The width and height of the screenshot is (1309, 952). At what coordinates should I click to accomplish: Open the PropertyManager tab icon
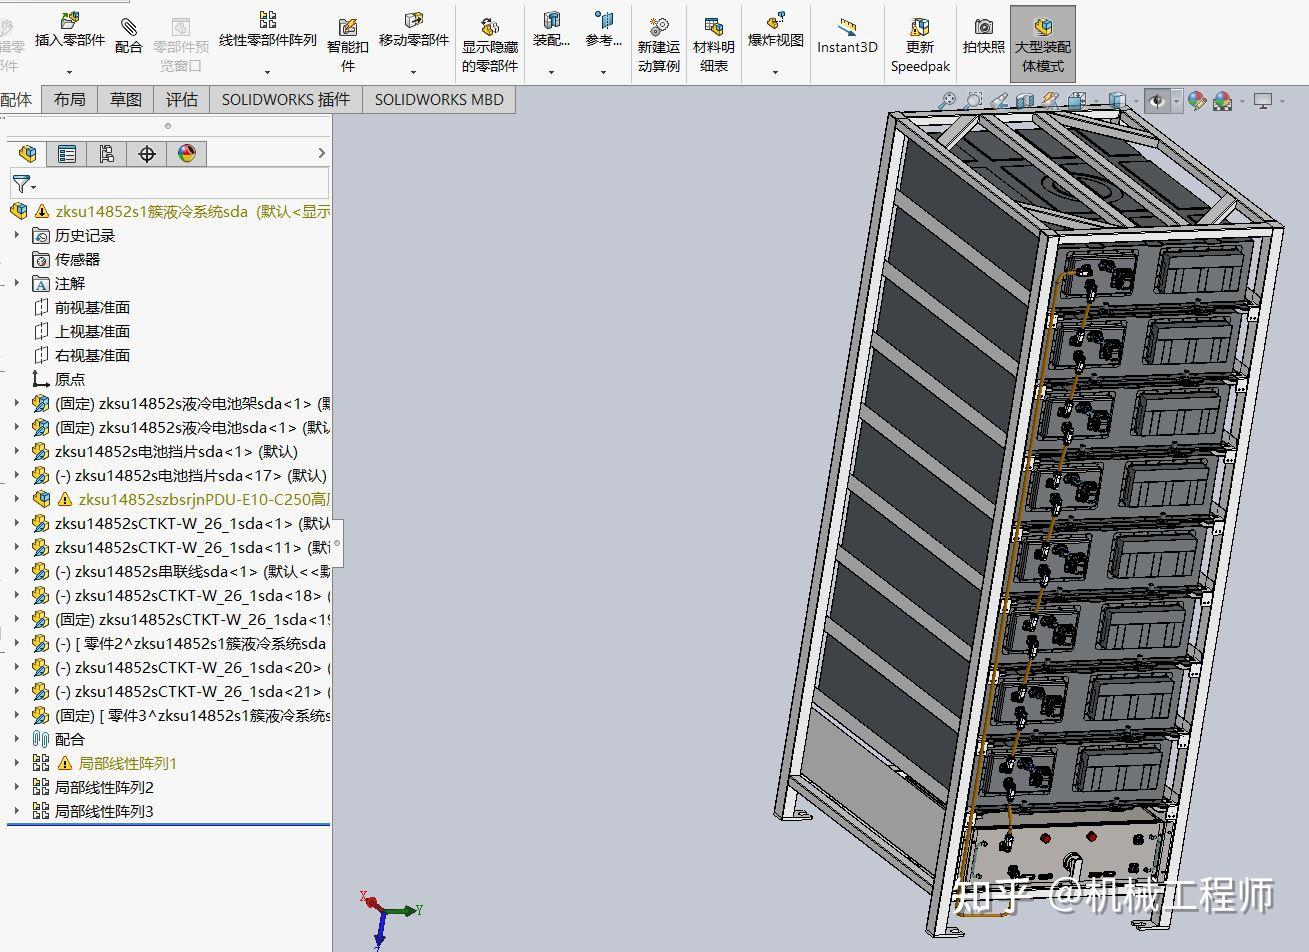pyautogui.click(x=67, y=153)
